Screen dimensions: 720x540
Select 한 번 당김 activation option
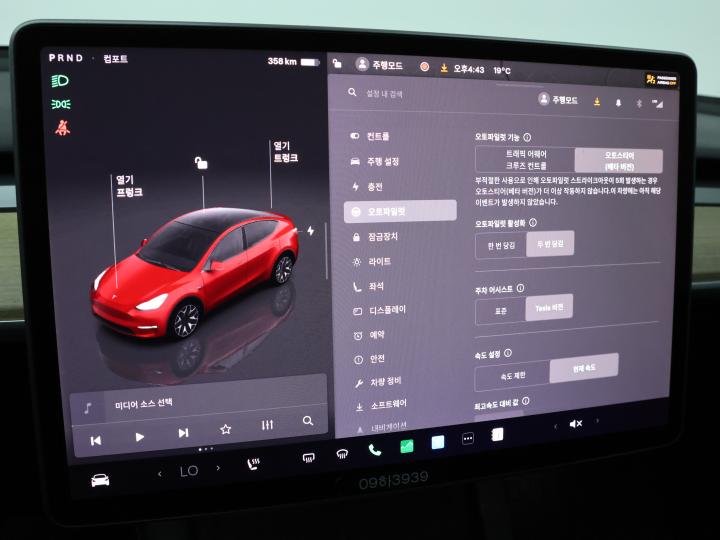tap(501, 244)
